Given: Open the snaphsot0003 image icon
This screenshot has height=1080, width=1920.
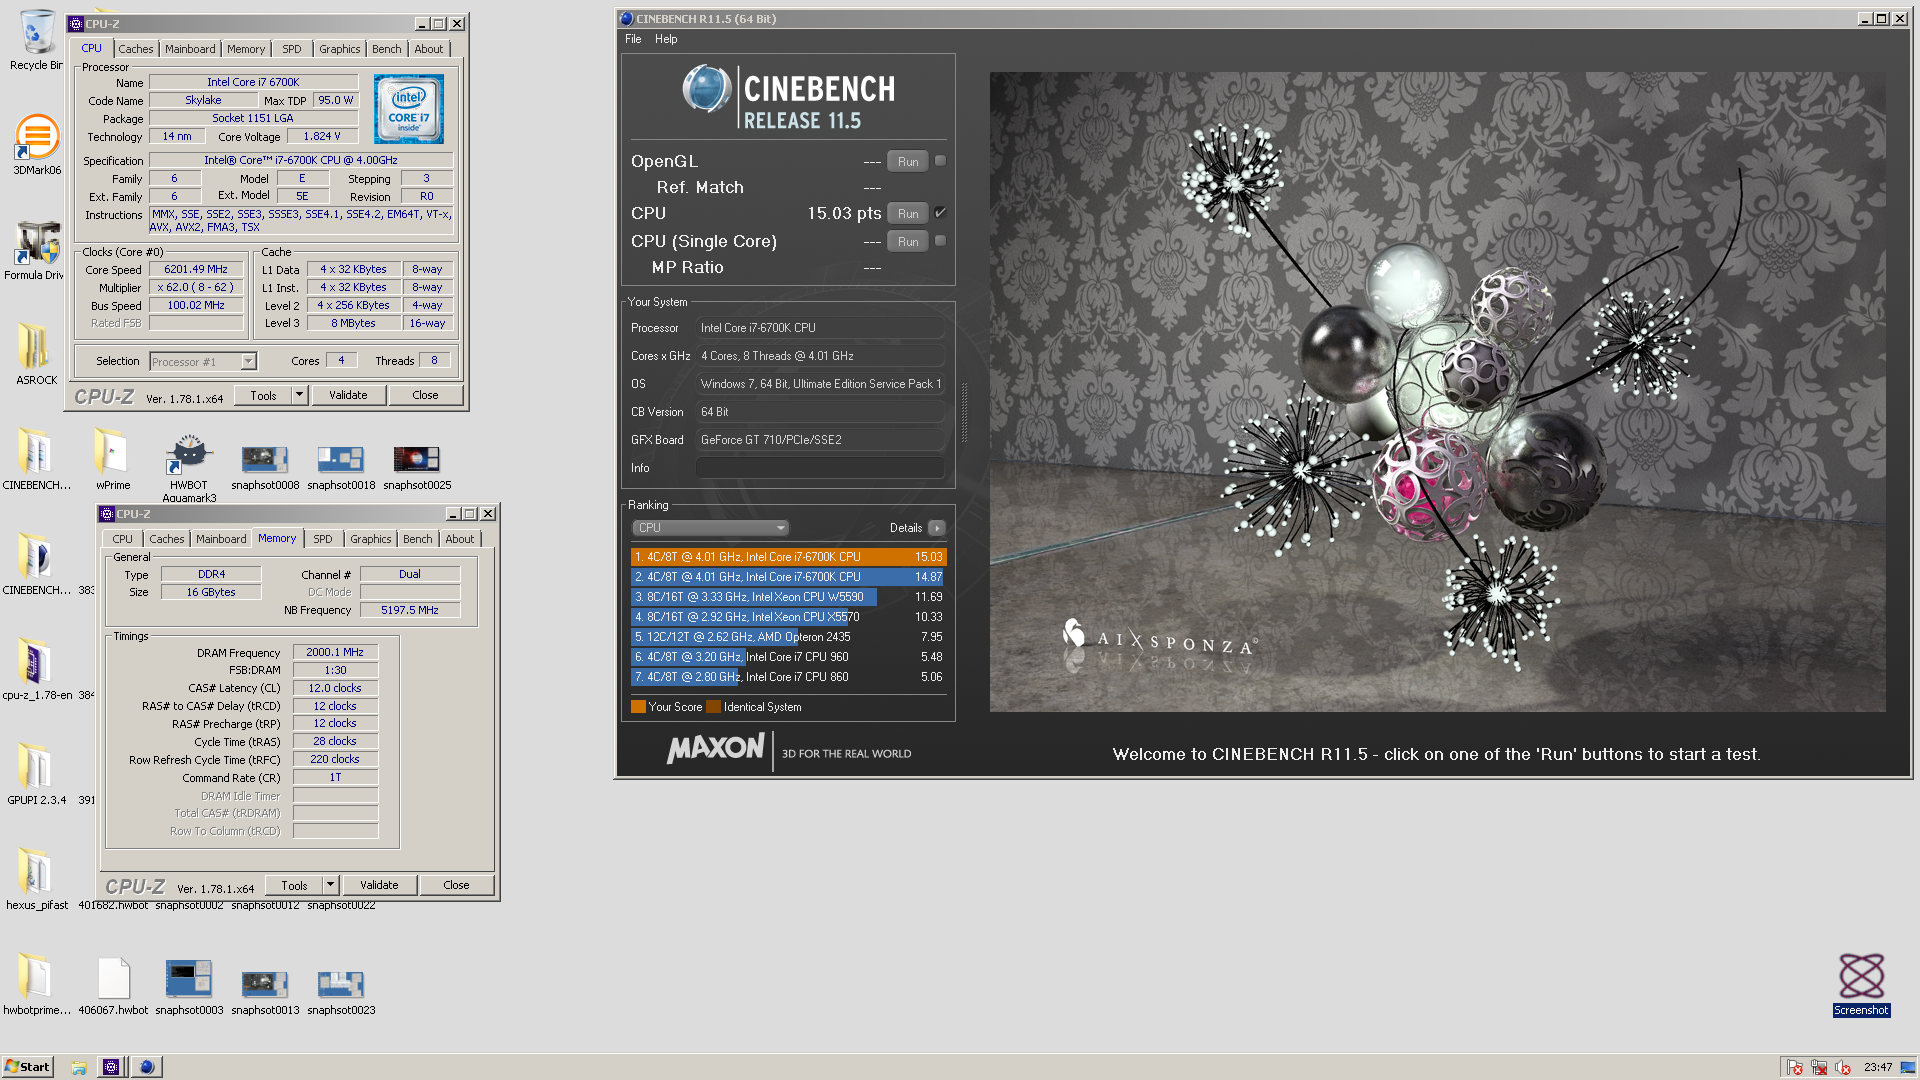Looking at the screenshot, I should click(189, 979).
